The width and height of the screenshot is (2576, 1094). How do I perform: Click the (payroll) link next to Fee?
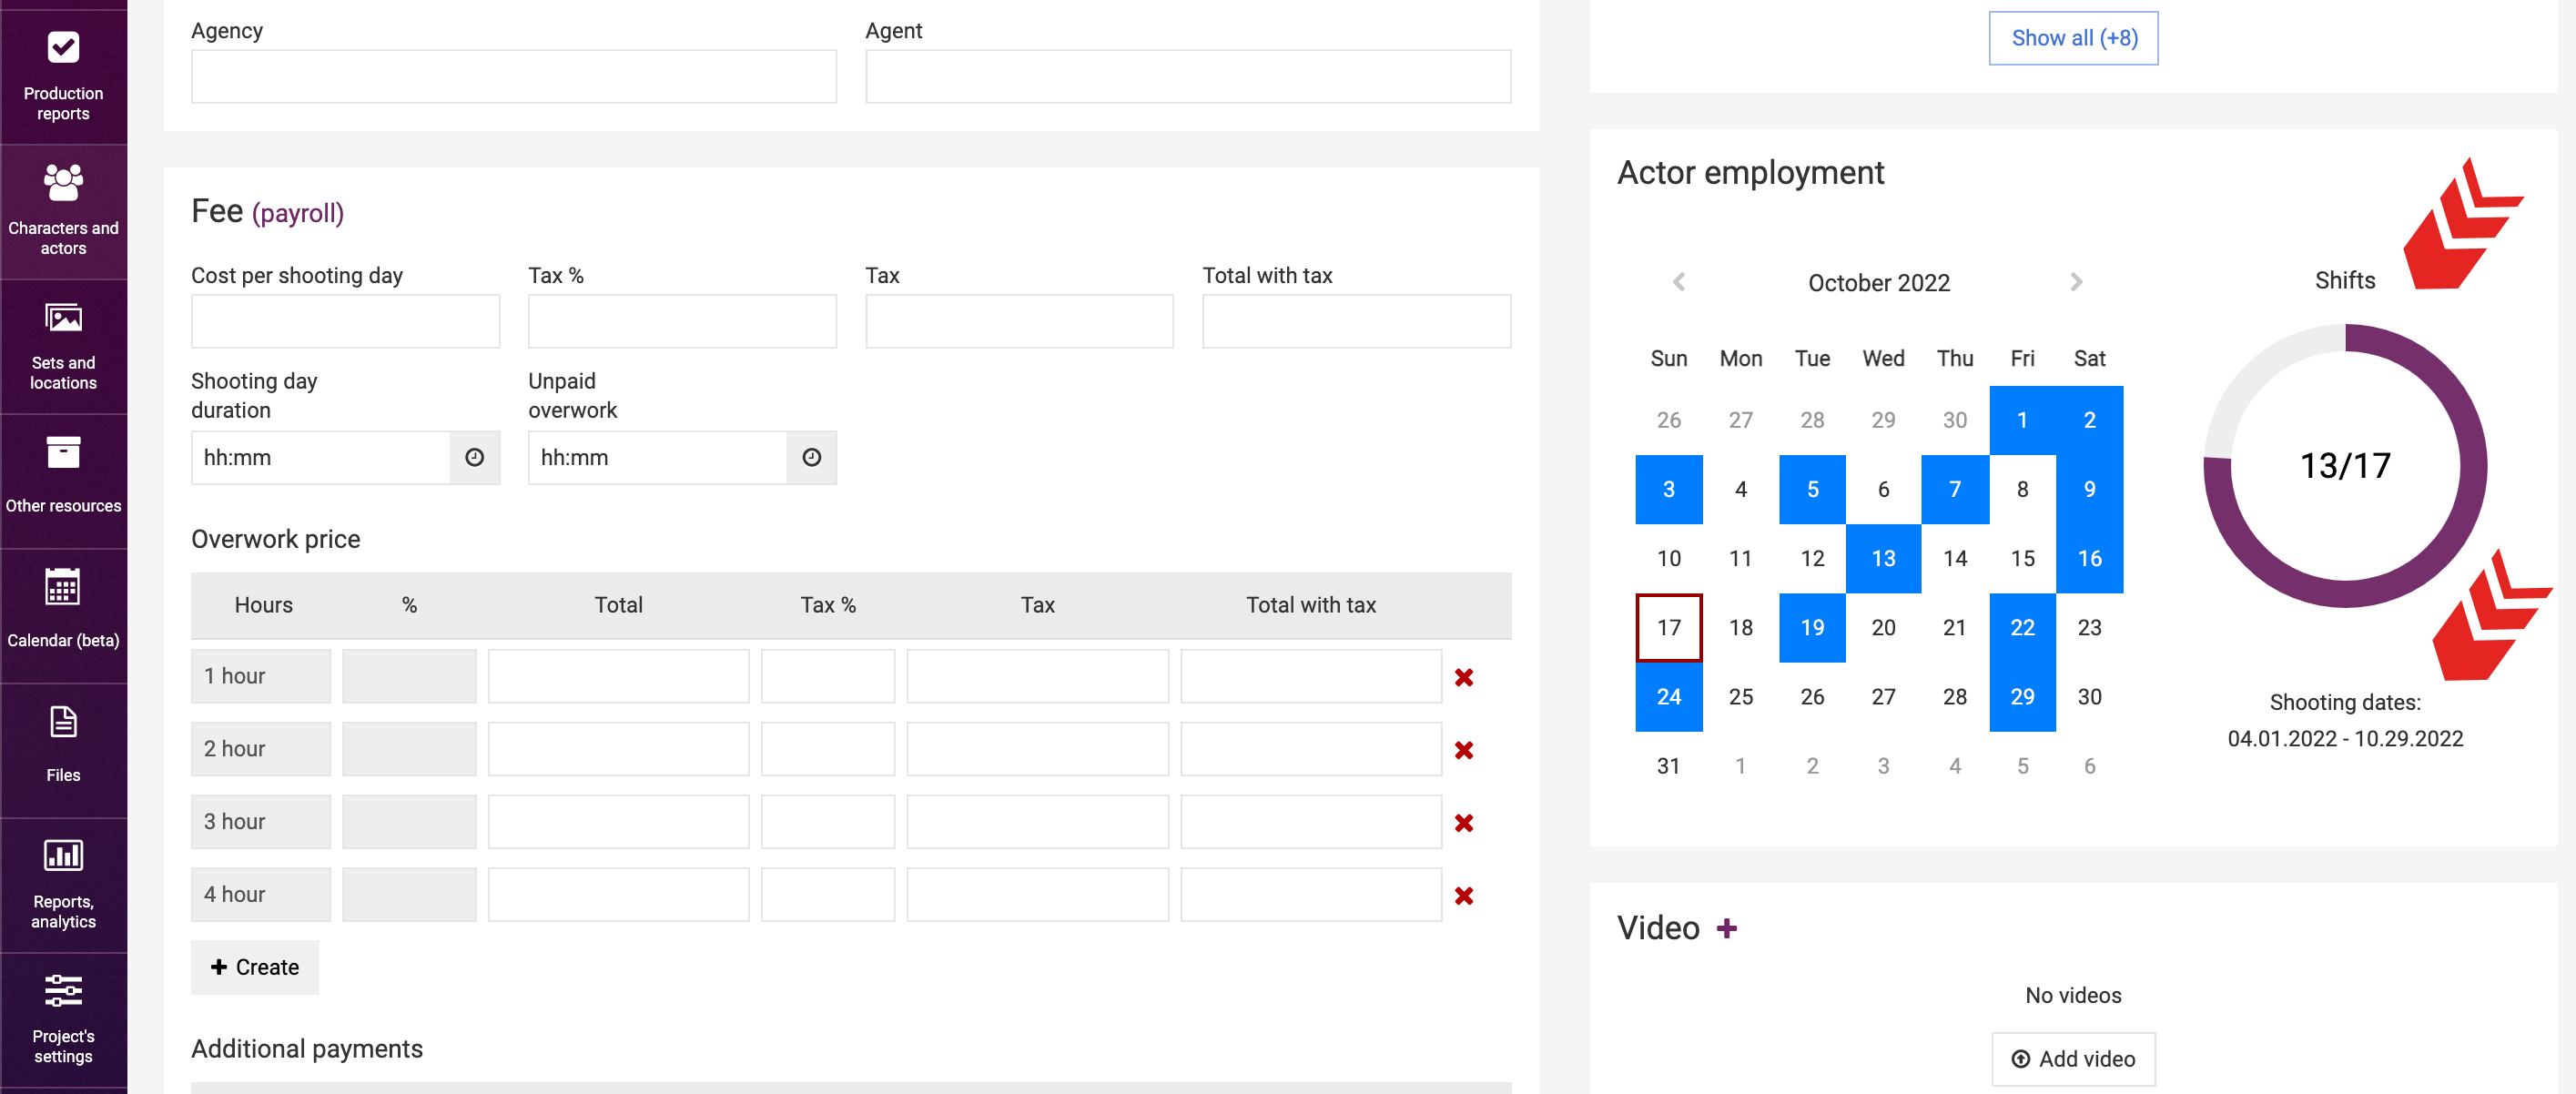(298, 213)
